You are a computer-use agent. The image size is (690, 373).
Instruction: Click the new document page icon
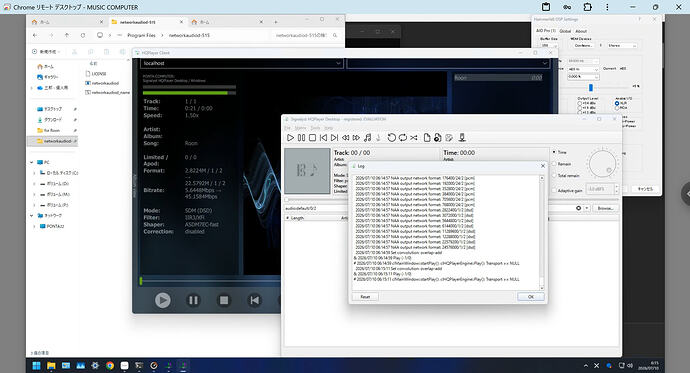click(426, 138)
